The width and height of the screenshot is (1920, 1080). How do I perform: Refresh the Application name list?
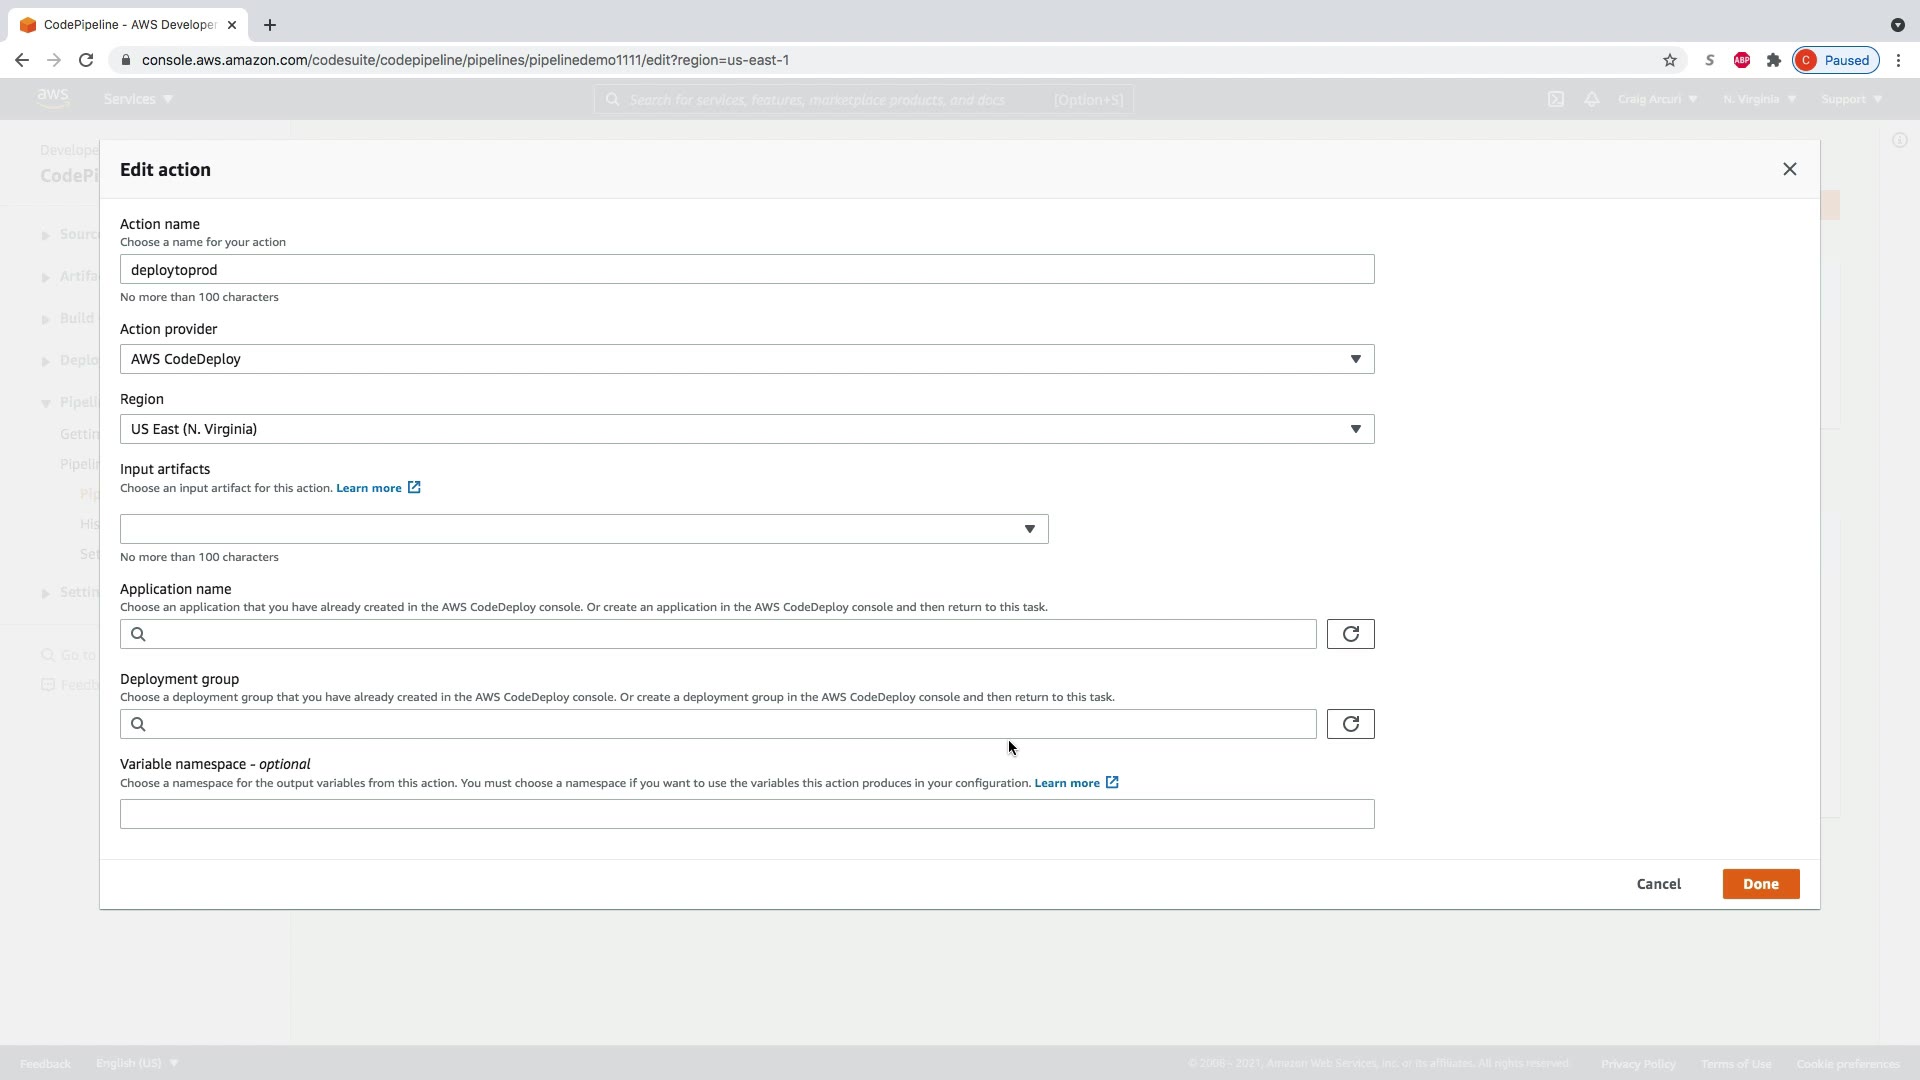(1350, 634)
